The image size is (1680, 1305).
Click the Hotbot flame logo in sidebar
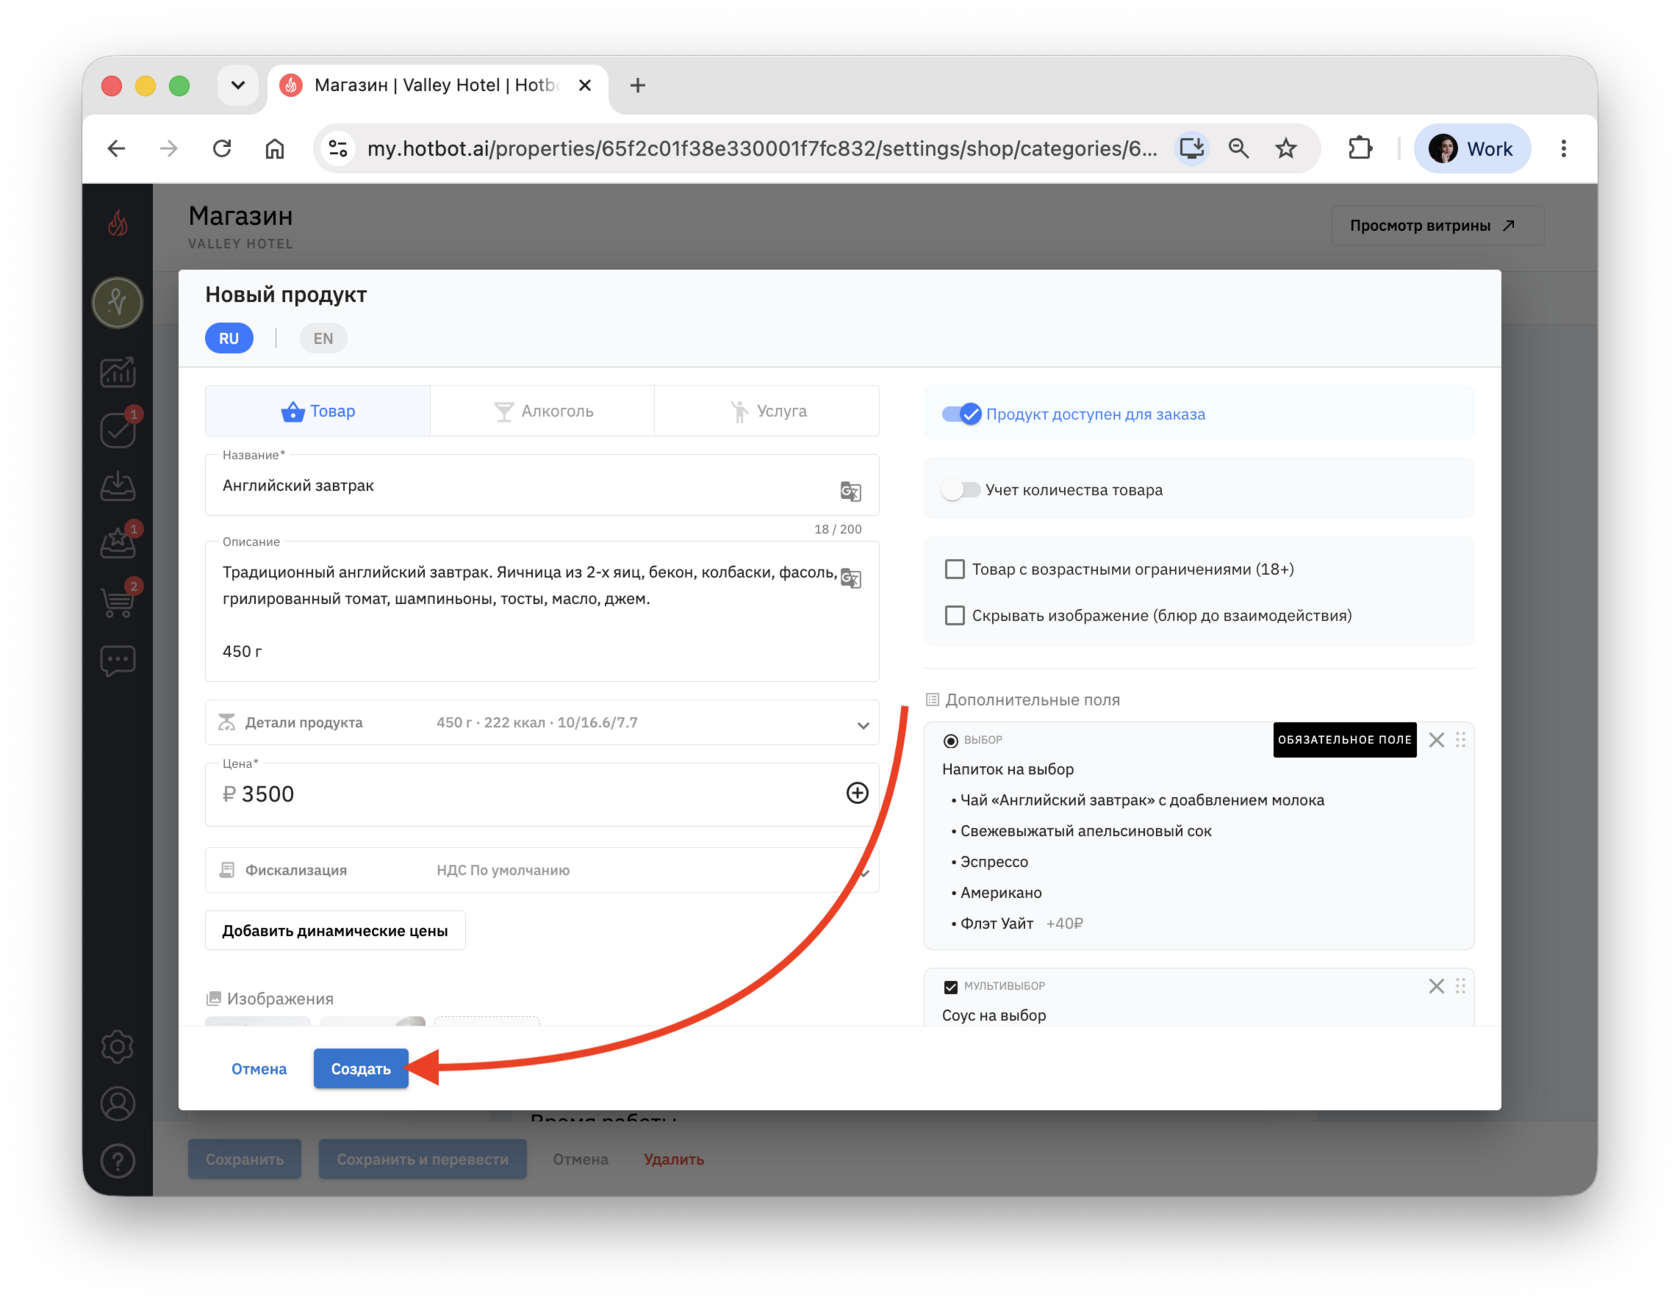[118, 222]
